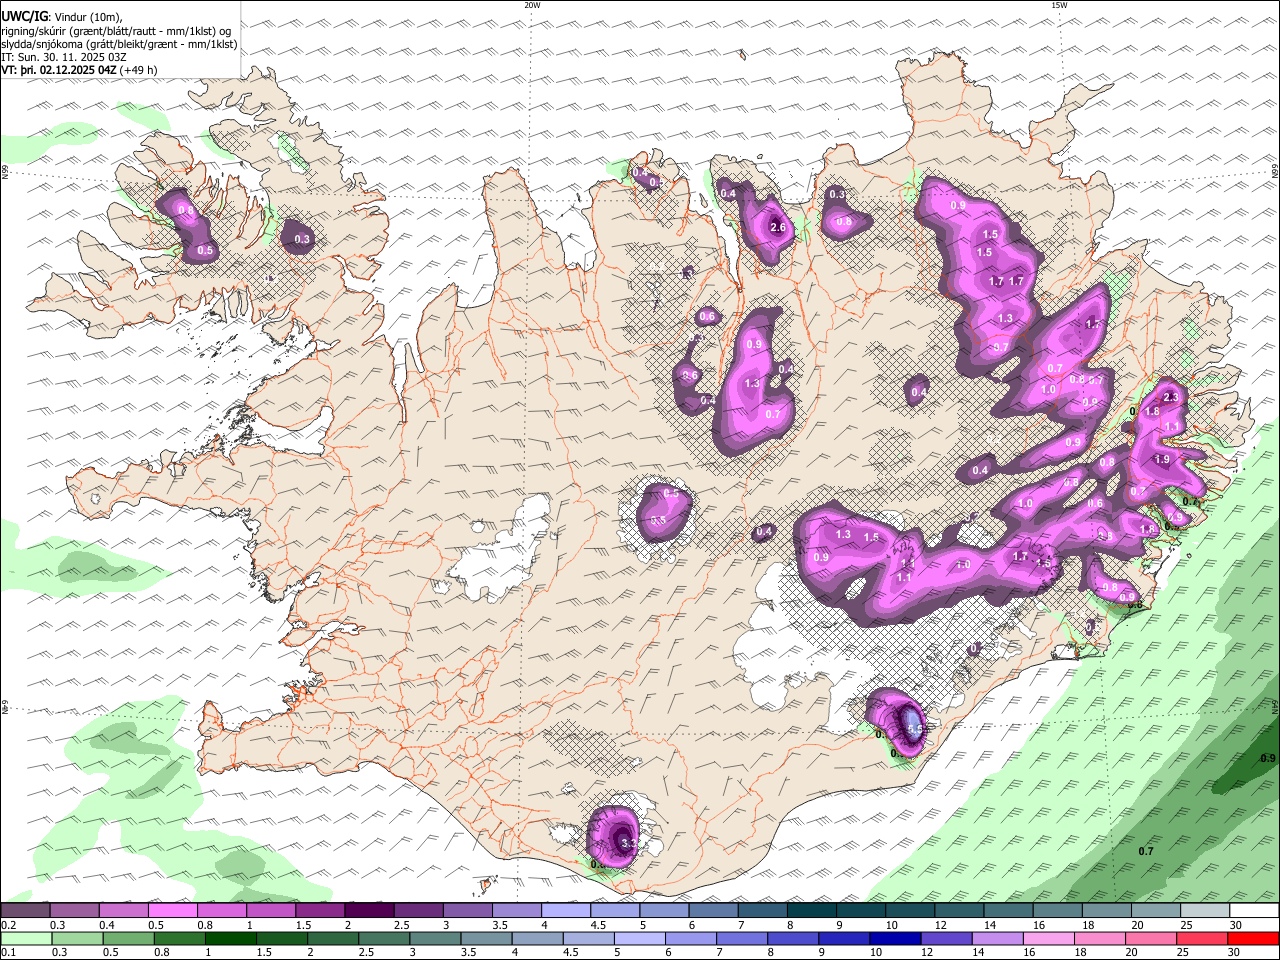Click the "0.2" label on the upper scale

9,925
